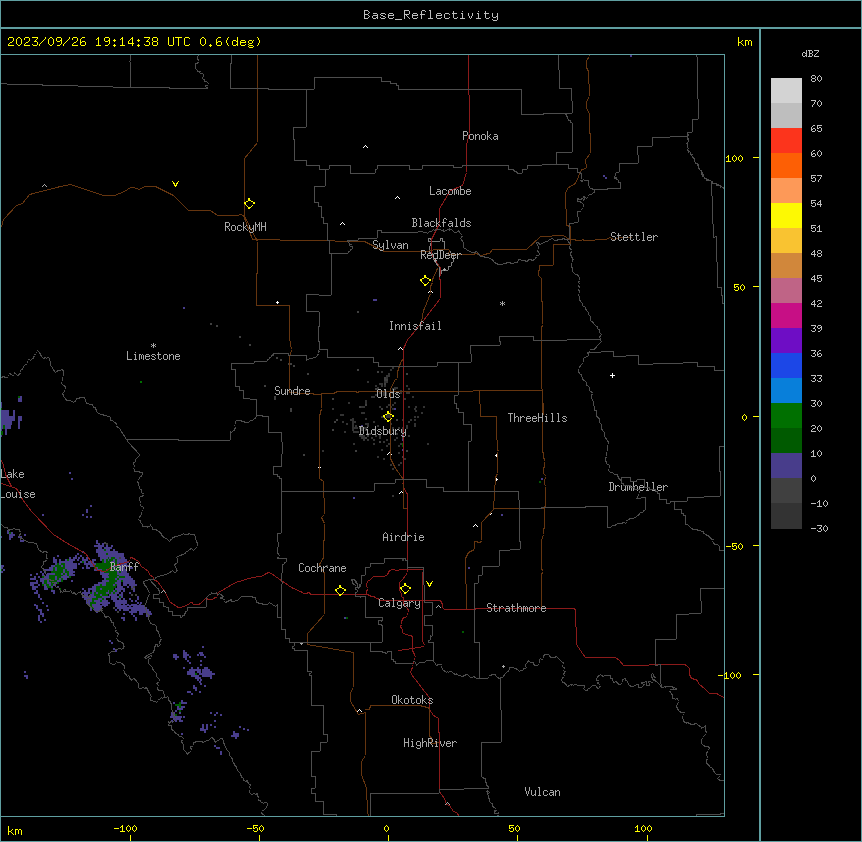This screenshot has width=862, height=842.
Task: Click the Stettler label
Action: (634, 237)
